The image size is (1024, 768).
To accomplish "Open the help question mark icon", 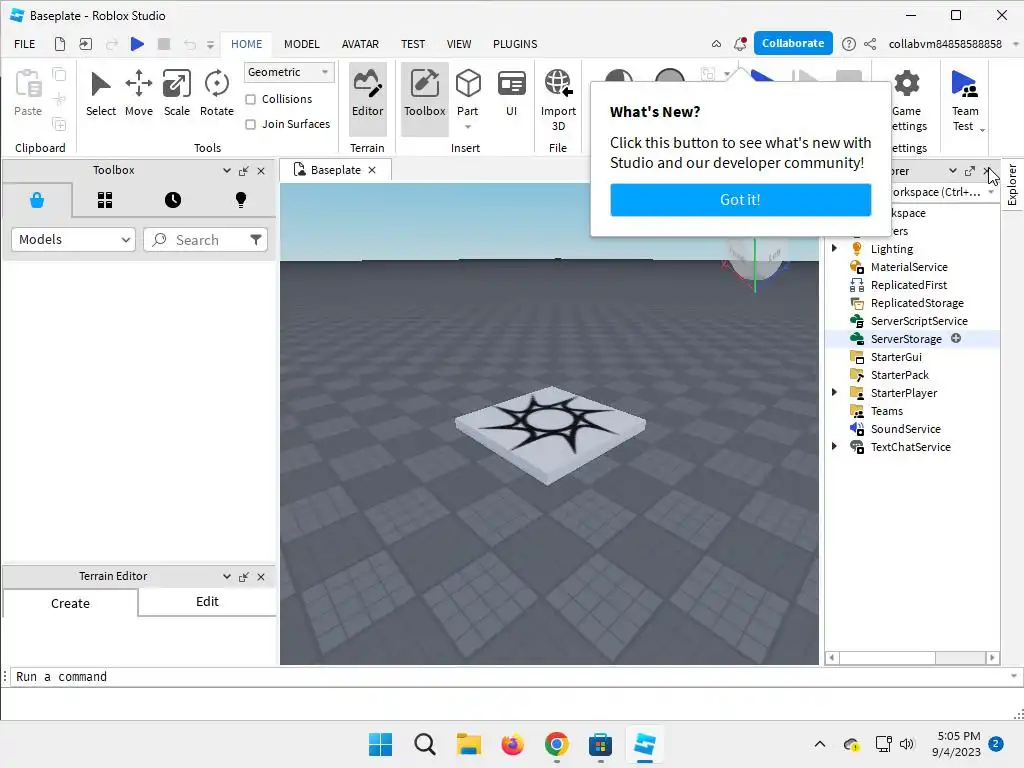I will pyautogui.click(x=848, y=44).
